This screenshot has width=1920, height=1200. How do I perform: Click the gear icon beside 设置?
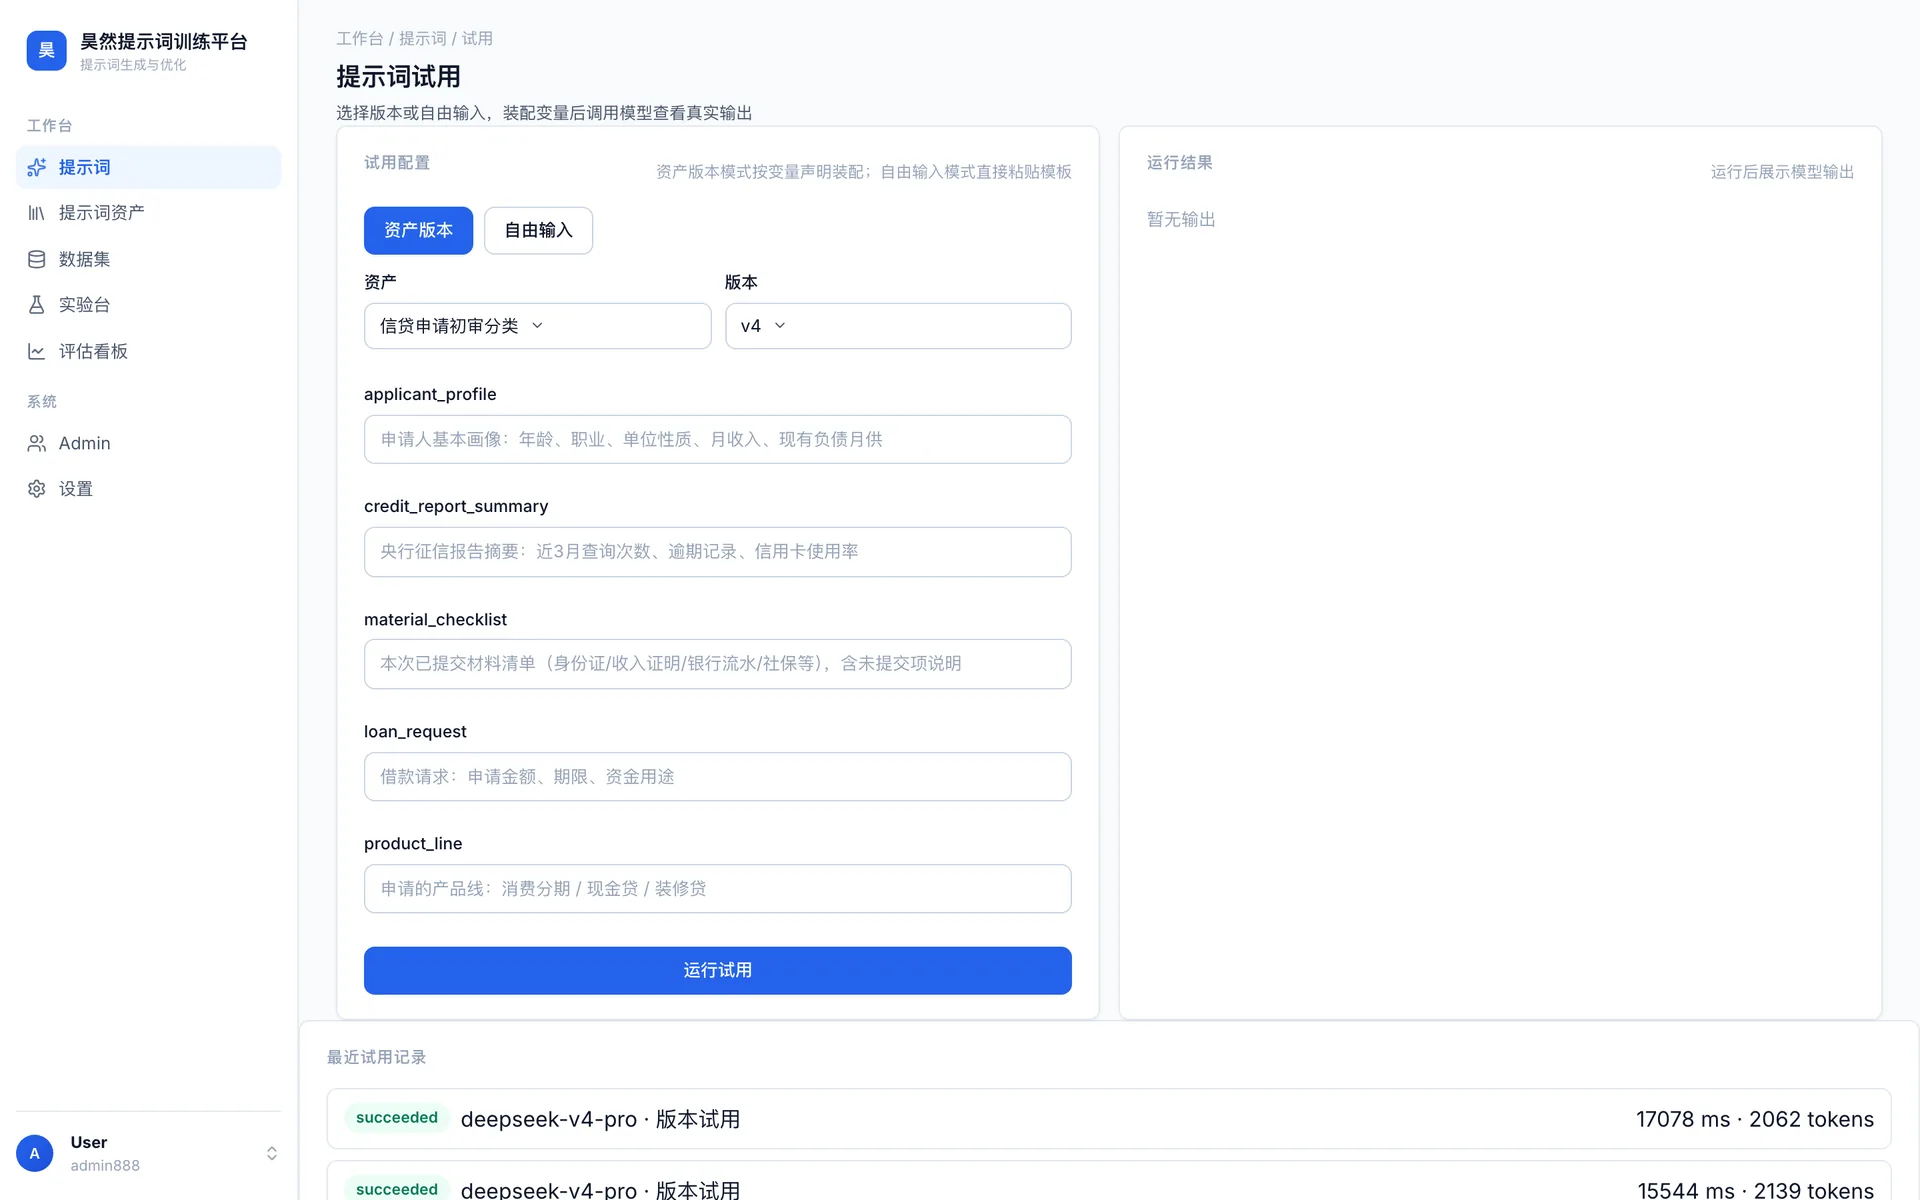37,489
